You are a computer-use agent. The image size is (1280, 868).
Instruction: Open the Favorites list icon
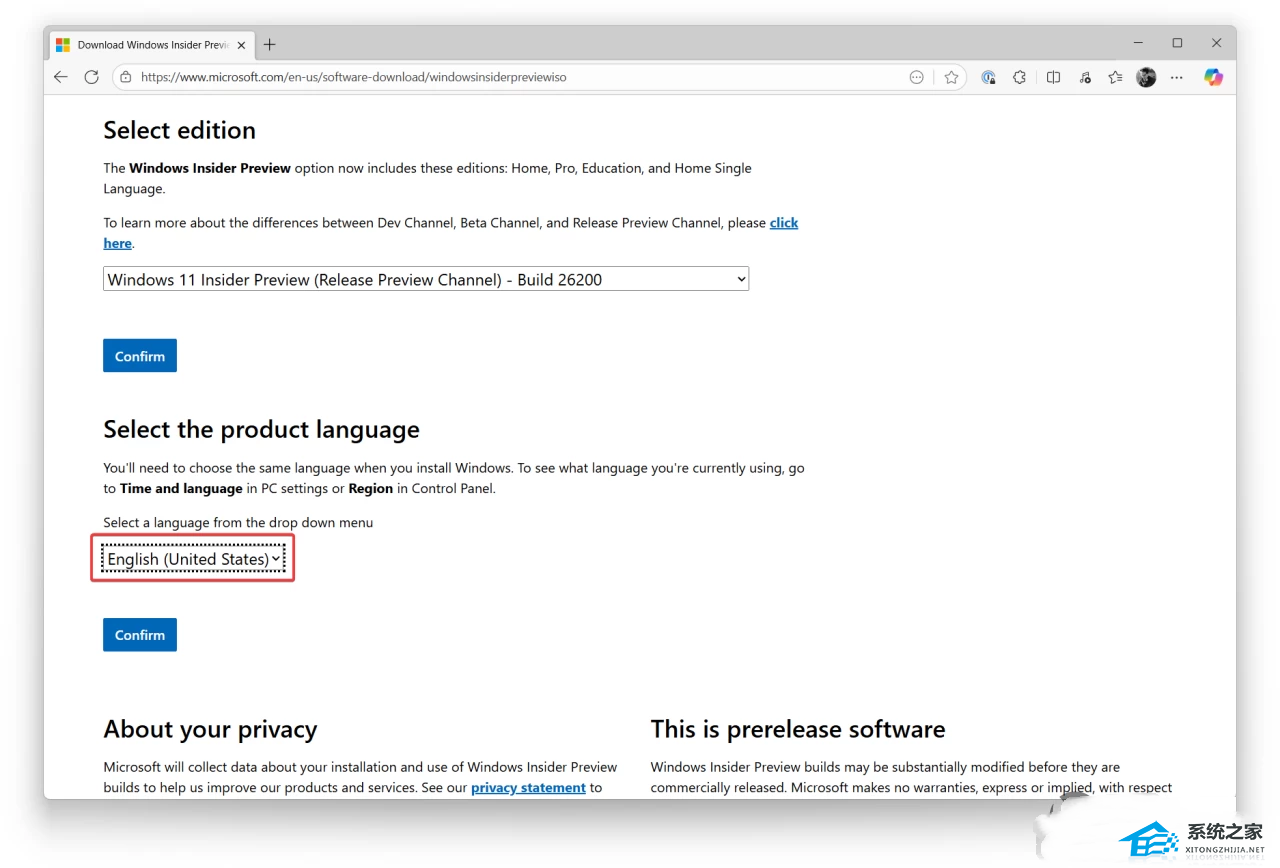click(x=1115, y=77)
